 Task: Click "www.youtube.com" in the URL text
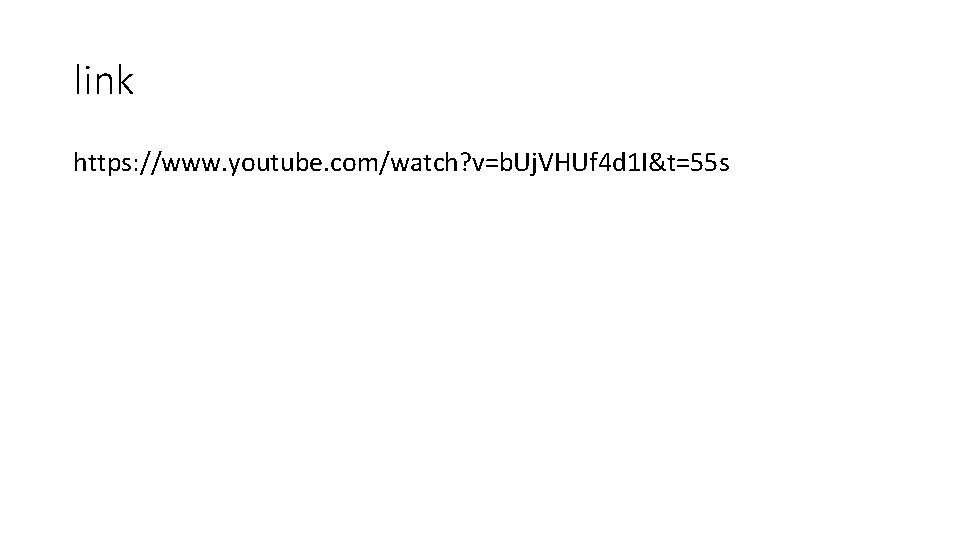(x=270, y=163)
